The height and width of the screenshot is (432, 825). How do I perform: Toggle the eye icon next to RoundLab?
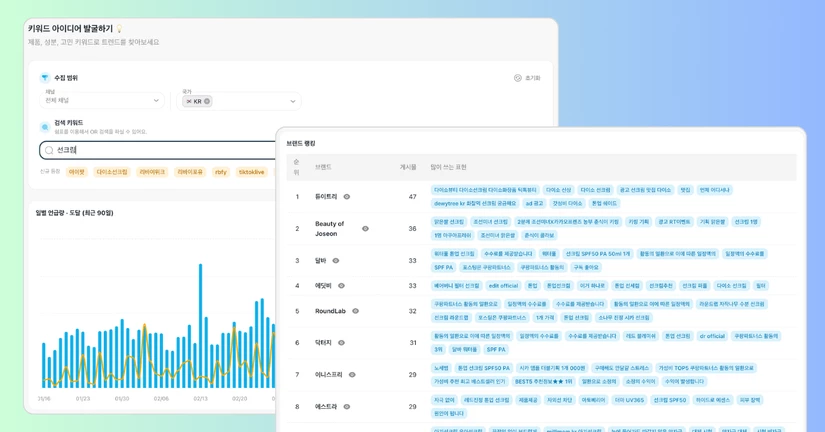pos(356,311)
